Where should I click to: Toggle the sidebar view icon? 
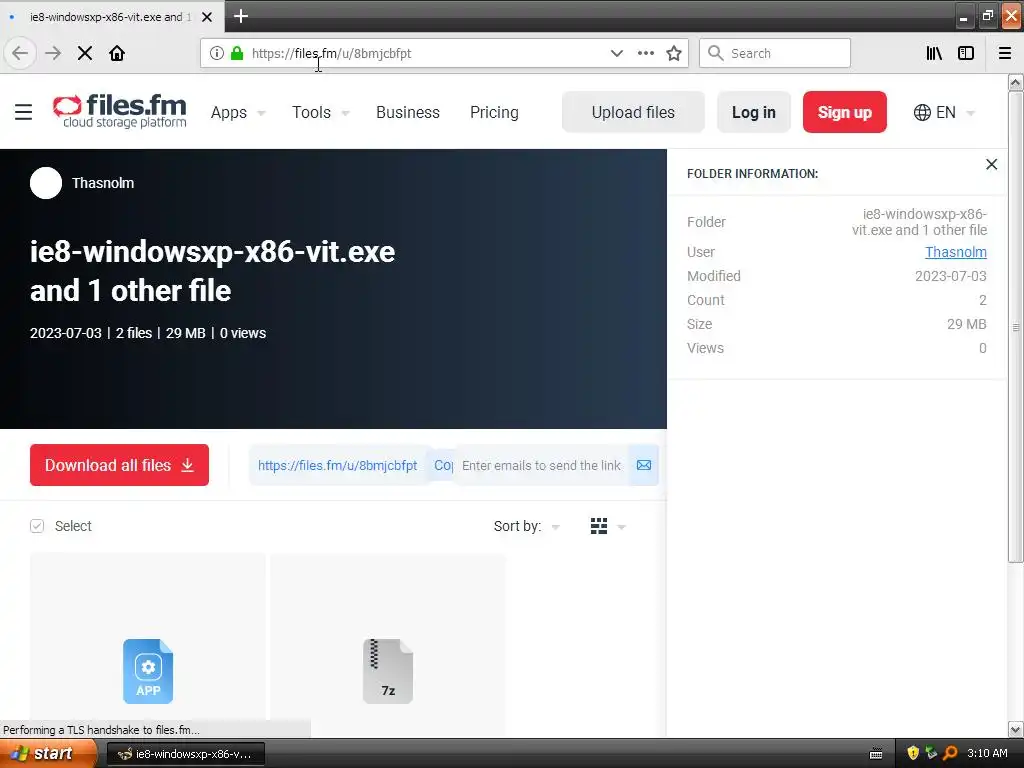[966, 53]
